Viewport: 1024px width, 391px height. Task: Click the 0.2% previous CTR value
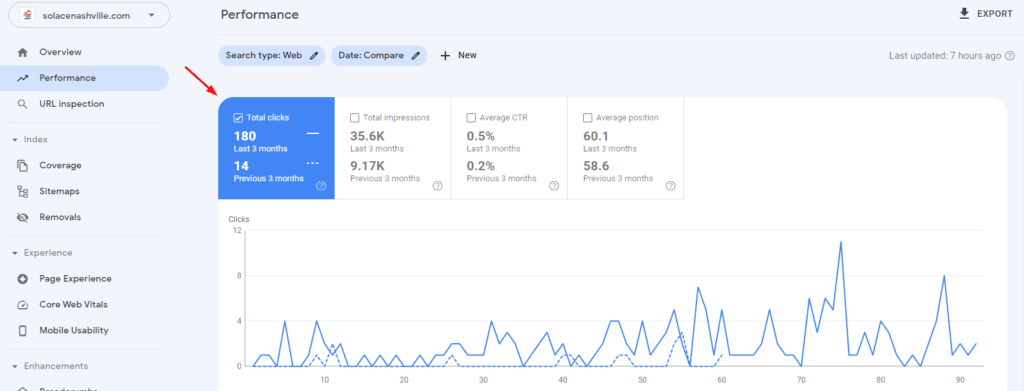(x=481, y=166)
